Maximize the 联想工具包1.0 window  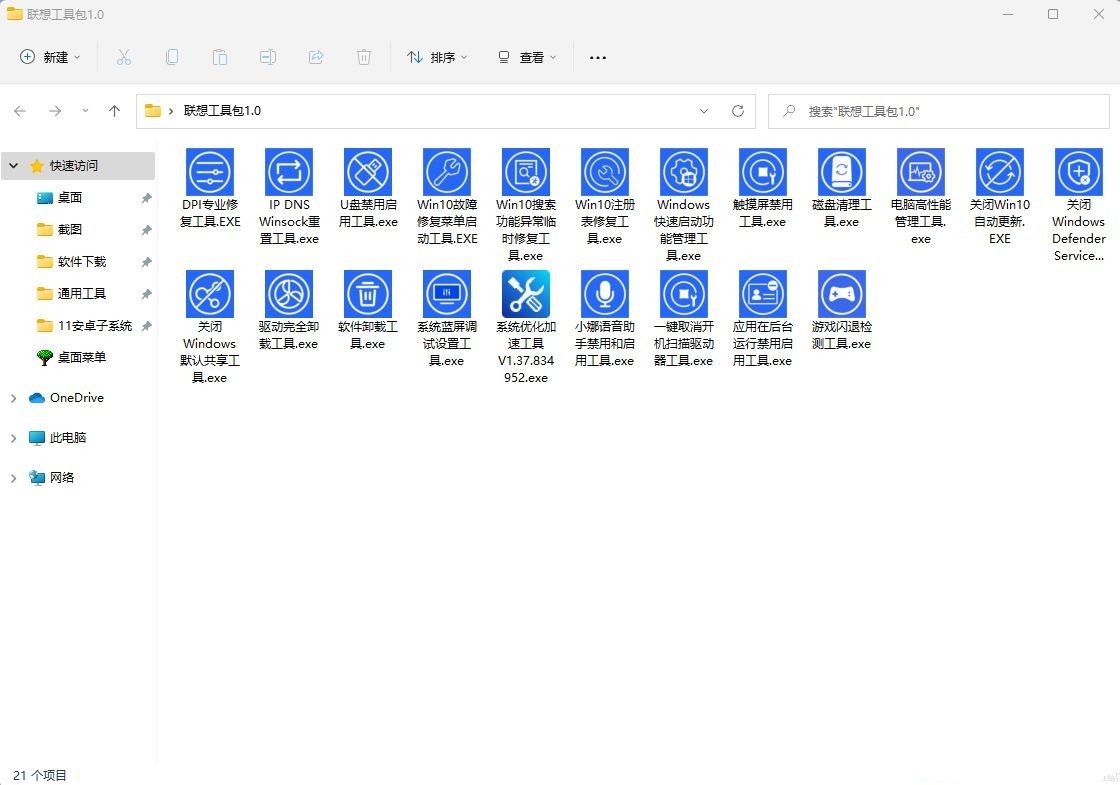(1053, 14)
